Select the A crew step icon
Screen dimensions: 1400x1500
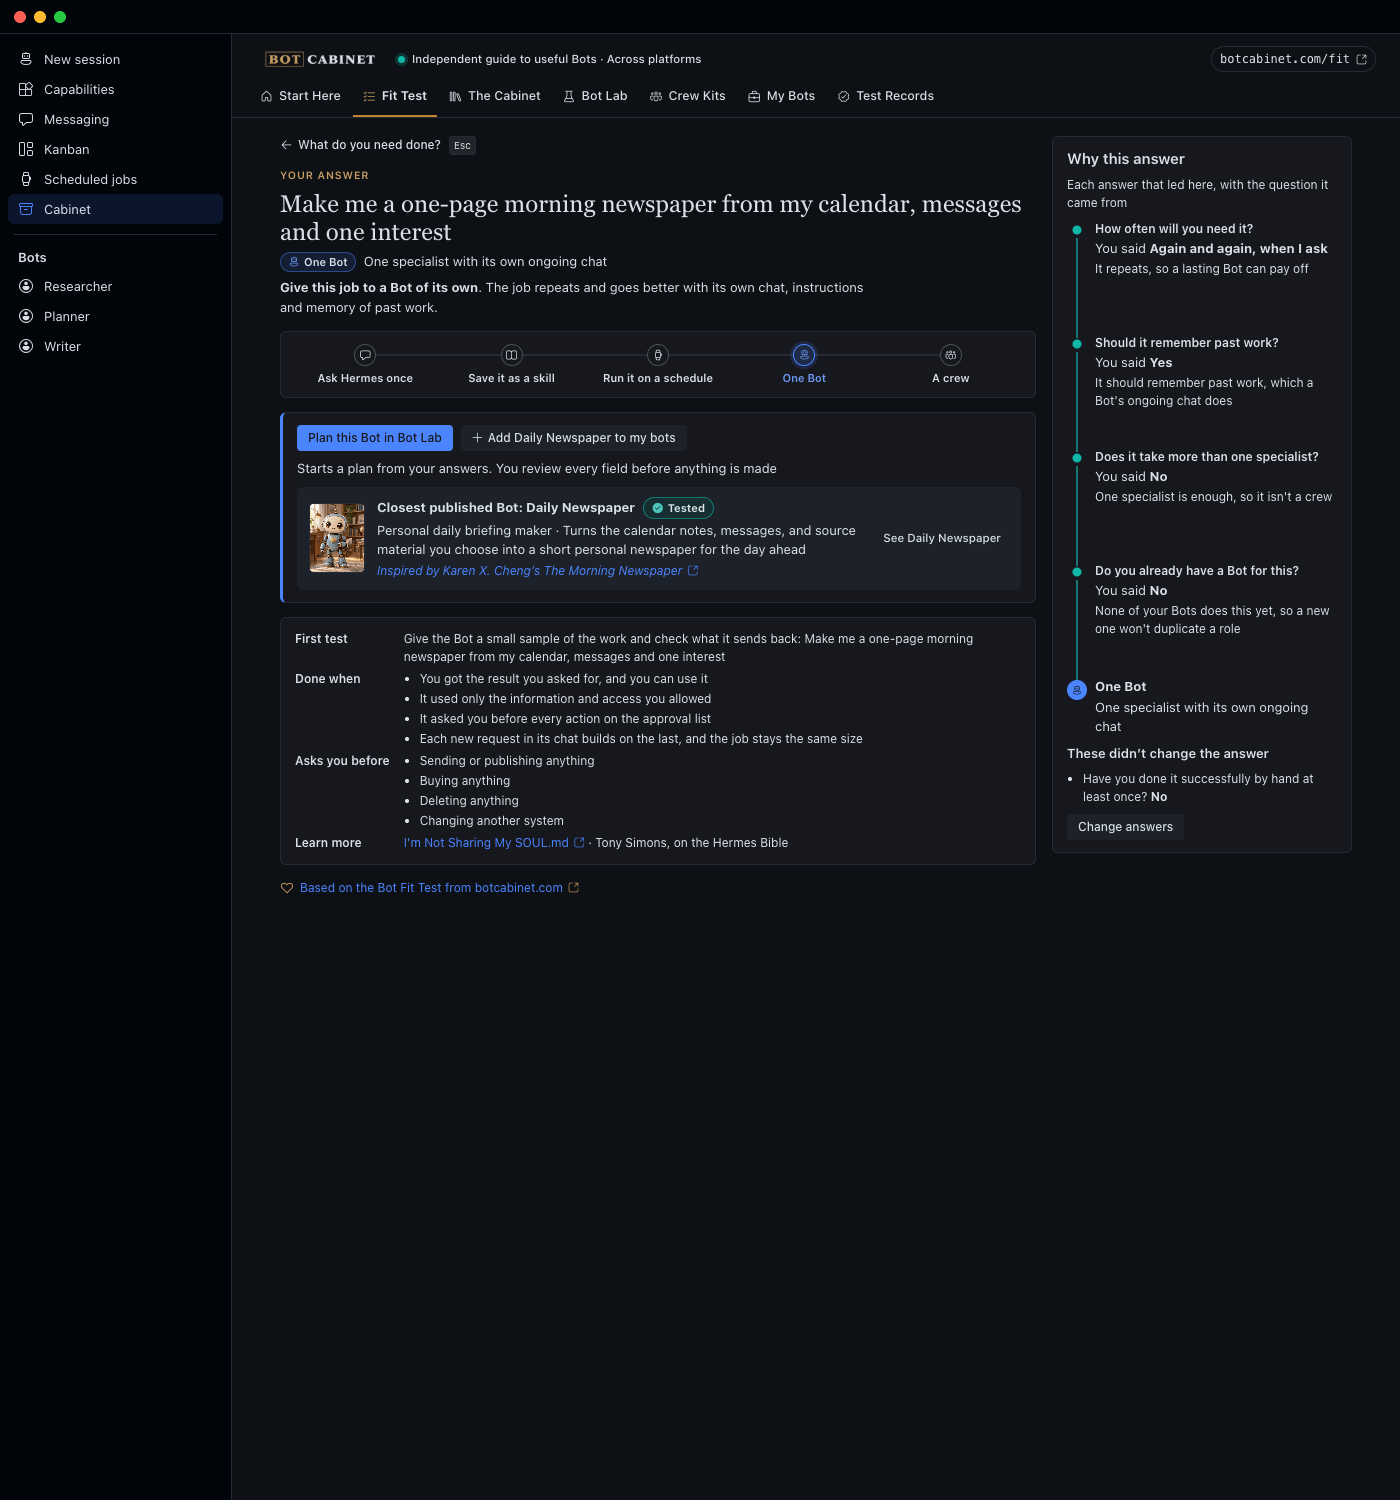(951, 355)
